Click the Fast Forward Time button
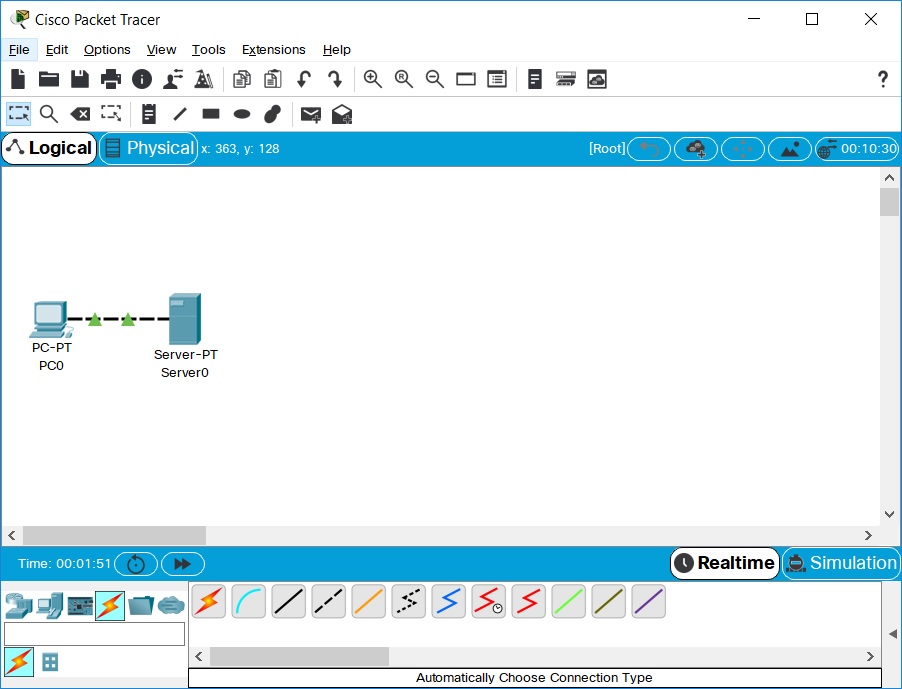Viewport: 902px width, 689px height. [182, 564]
